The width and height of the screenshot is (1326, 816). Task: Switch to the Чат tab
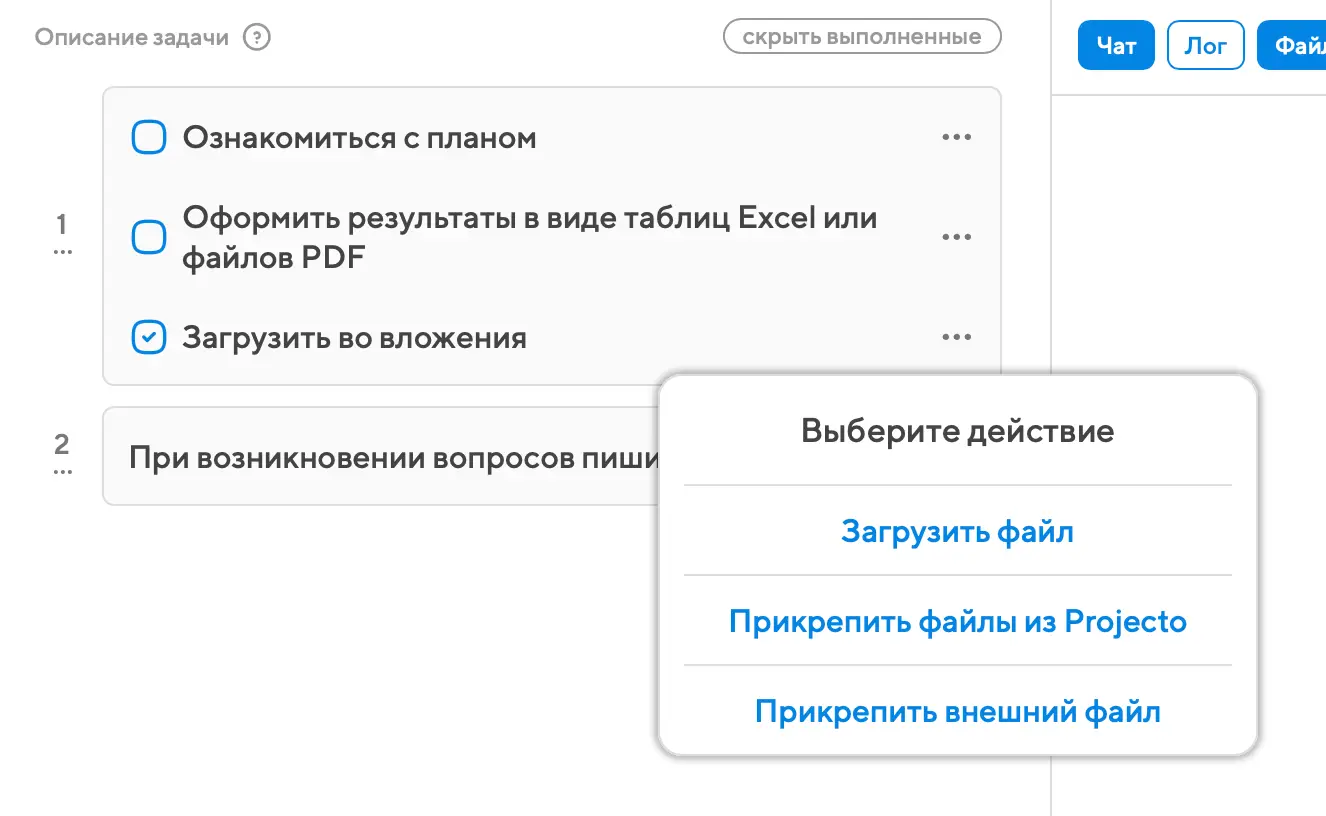[1116, 46]
